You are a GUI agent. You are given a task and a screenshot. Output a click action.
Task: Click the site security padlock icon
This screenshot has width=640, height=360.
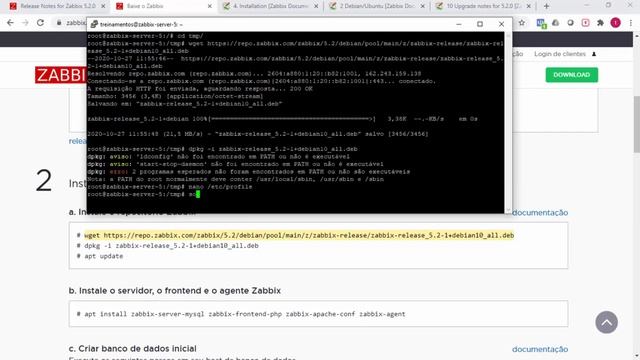pos(59,23)
